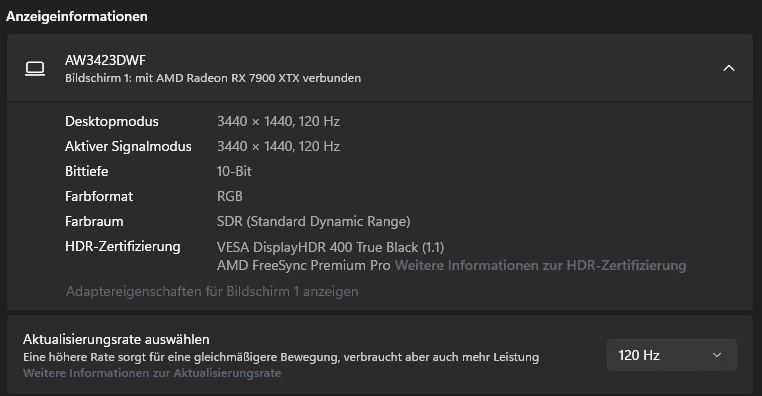Click the Farbraum row label
The height and width of the screenshot is (396, 762).
[x=94, y=222]
